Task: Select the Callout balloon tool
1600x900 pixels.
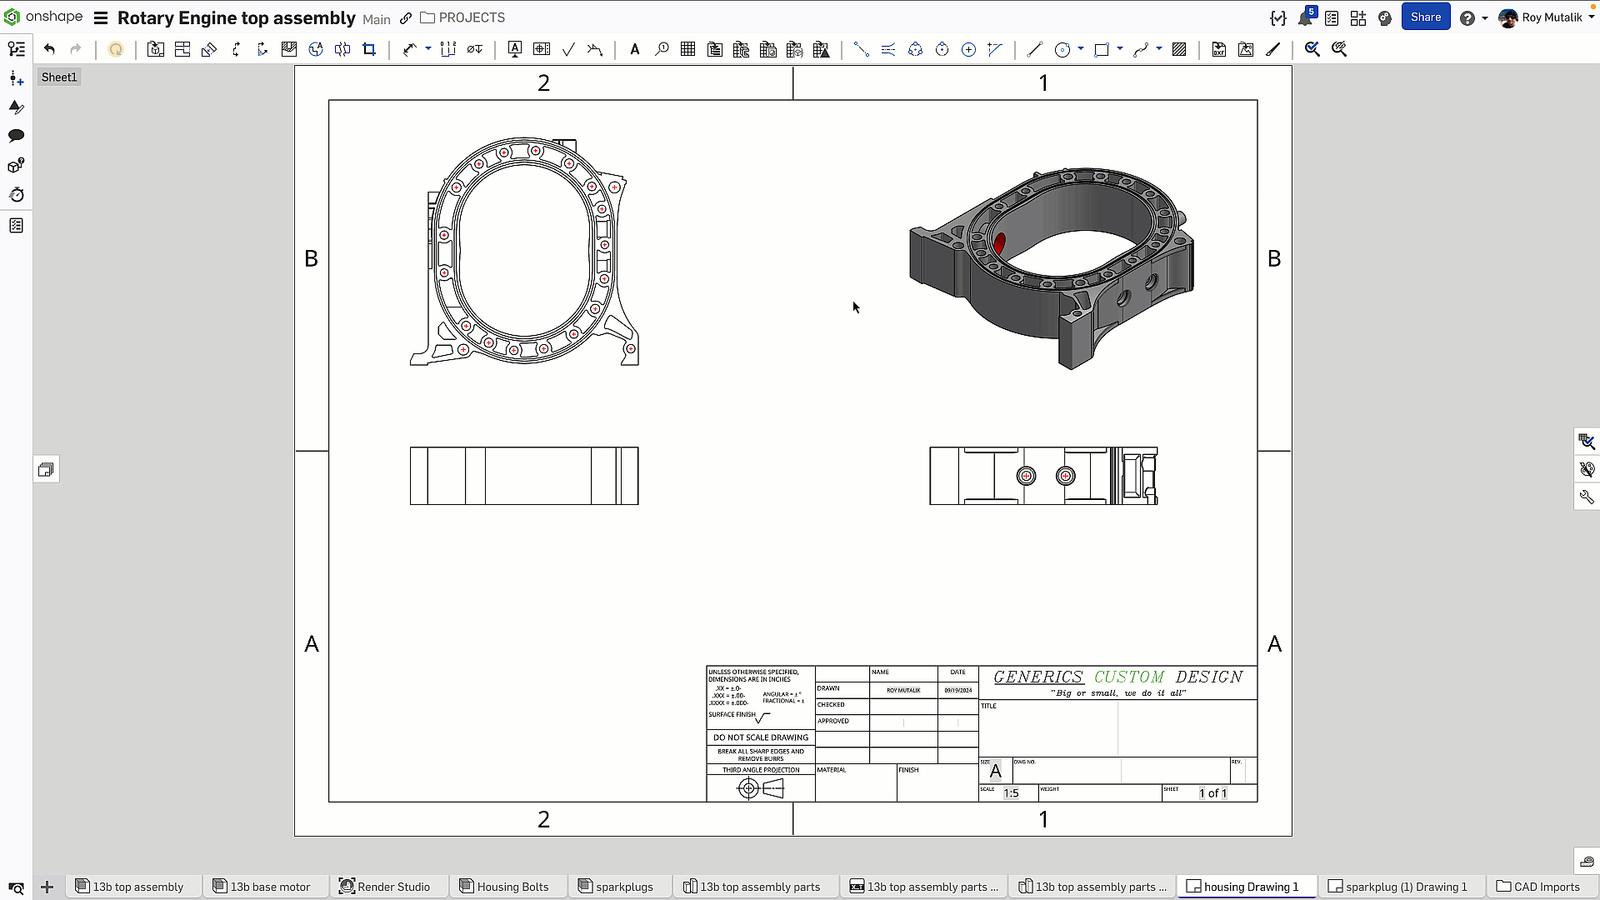Action: [661, 49]
